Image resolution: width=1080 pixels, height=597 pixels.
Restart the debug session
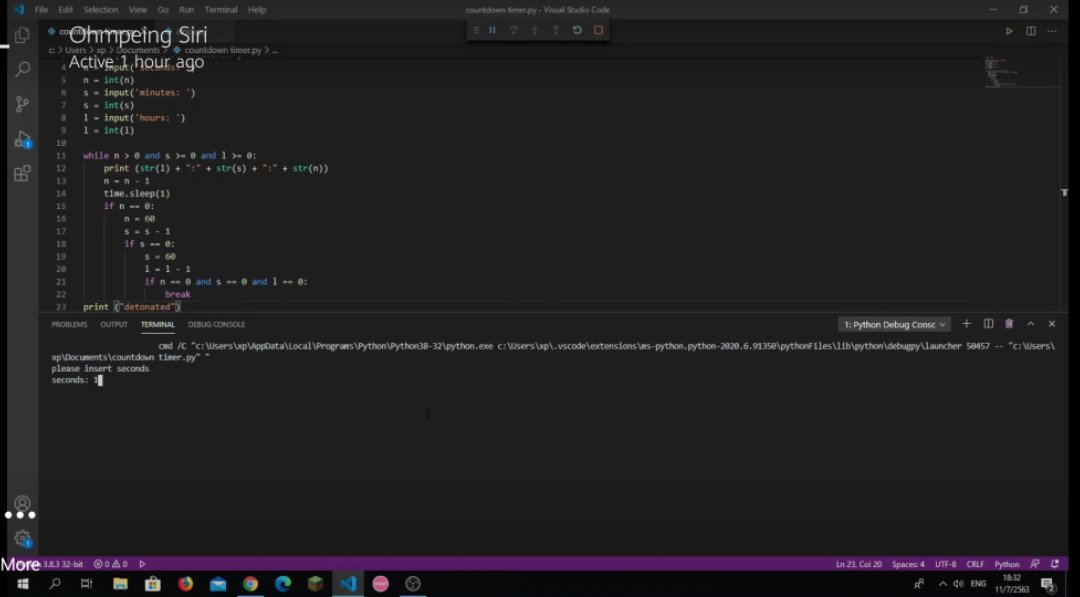[x=577, y=30]
